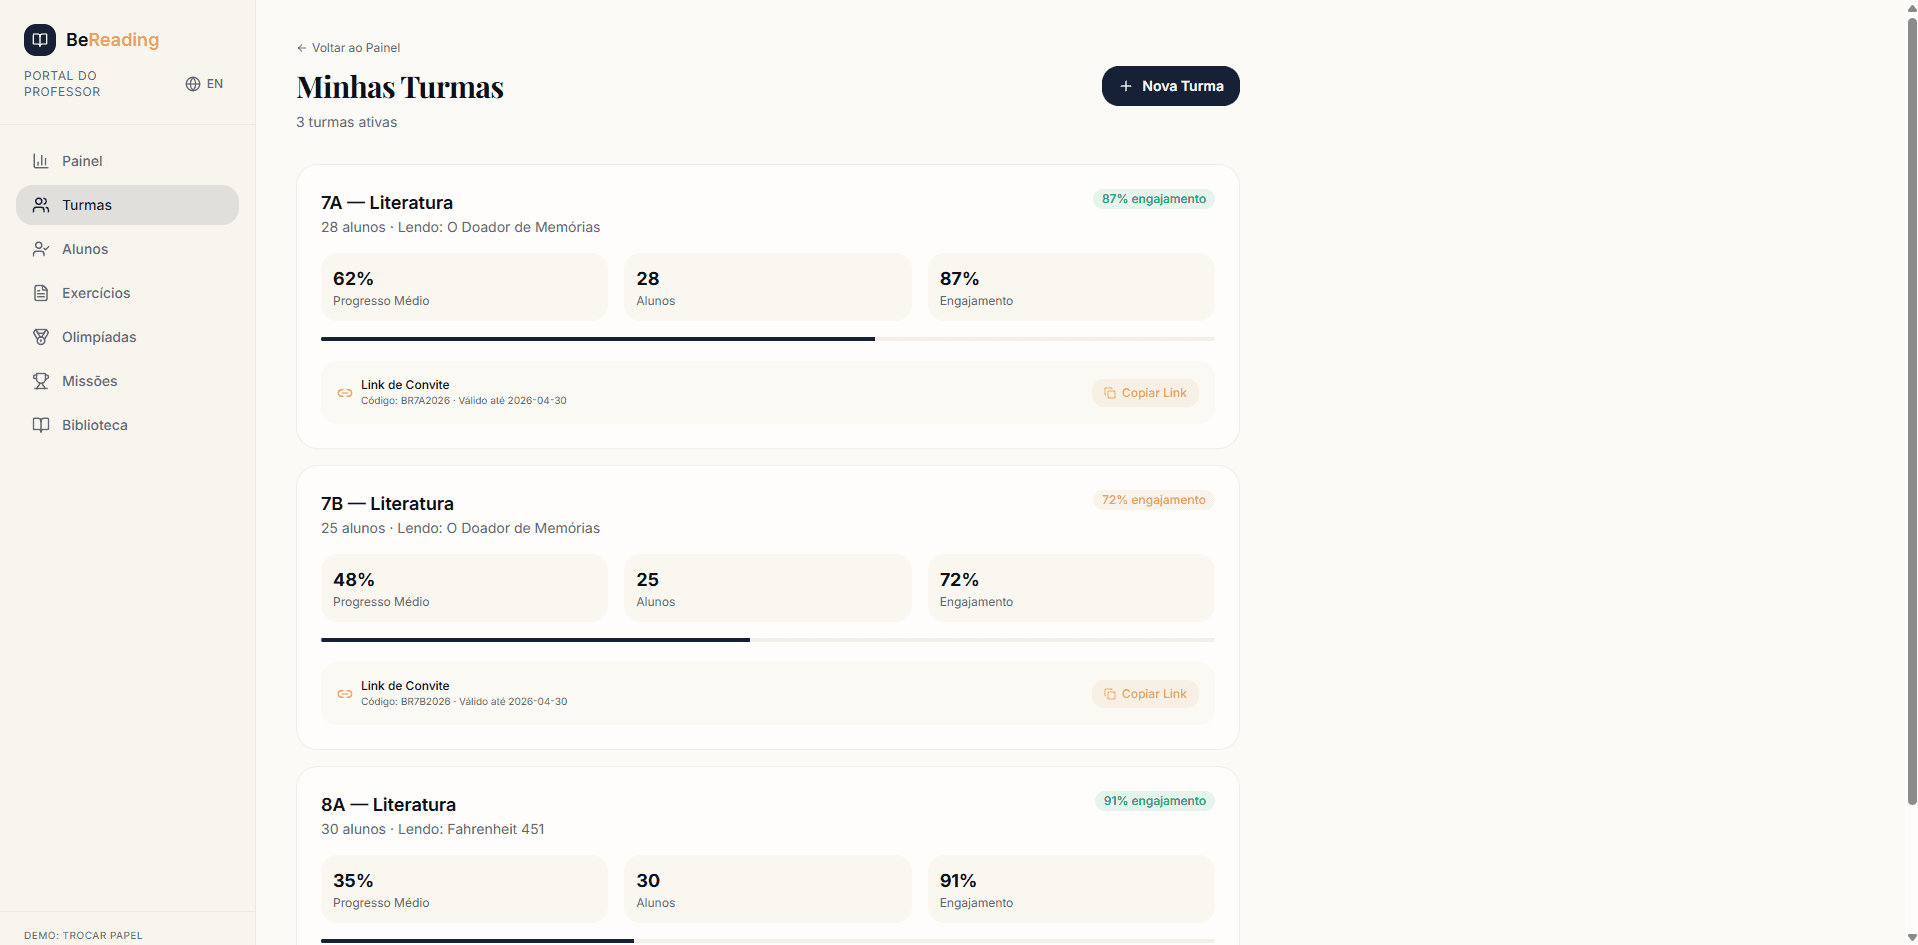Click the 87% engajamento badge
The width and height of the screenshot is (1918, 945).
coord(1154,199)
